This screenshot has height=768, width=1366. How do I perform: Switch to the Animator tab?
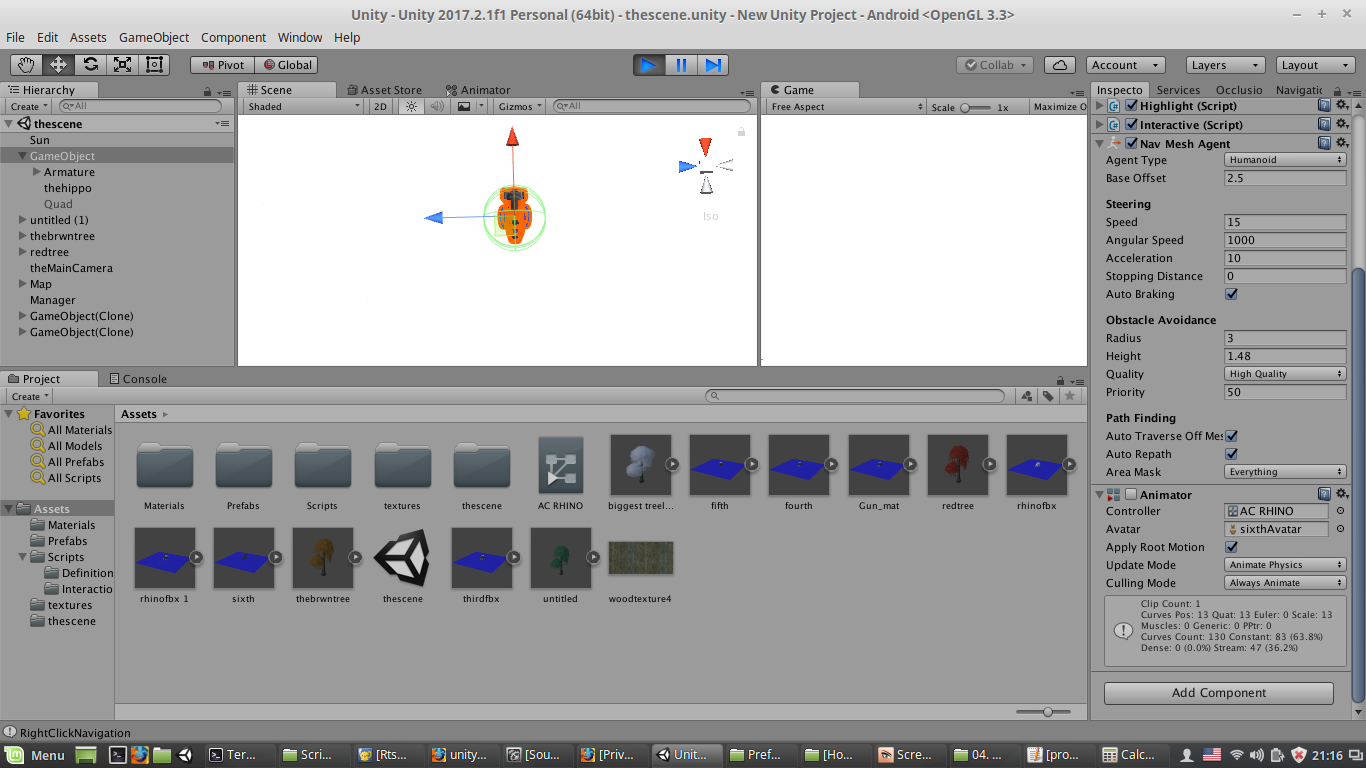click(478, 90)
